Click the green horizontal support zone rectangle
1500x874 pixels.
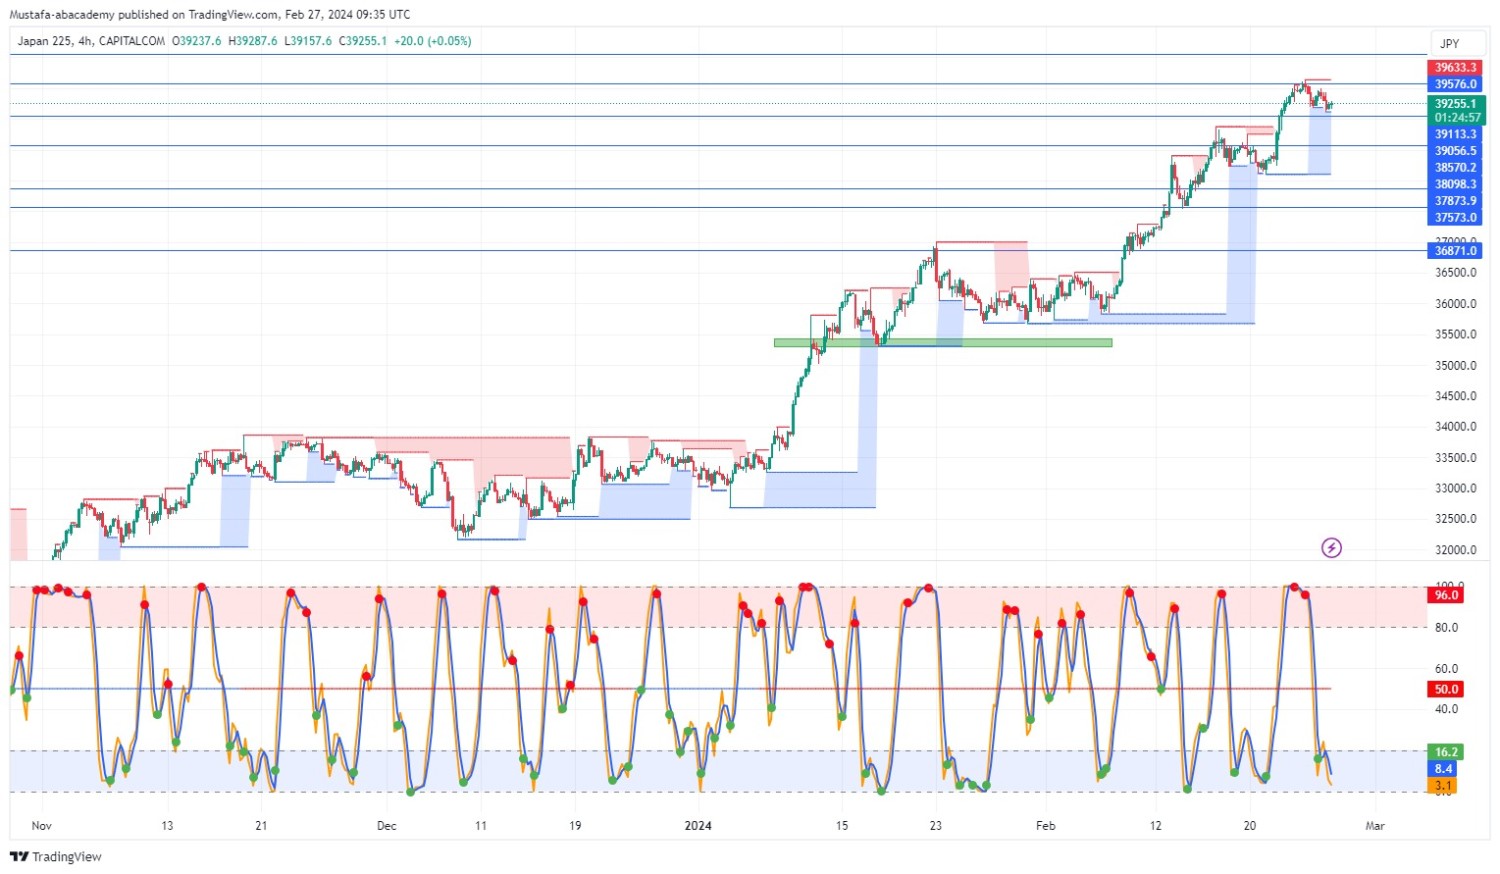click(943, 343)
